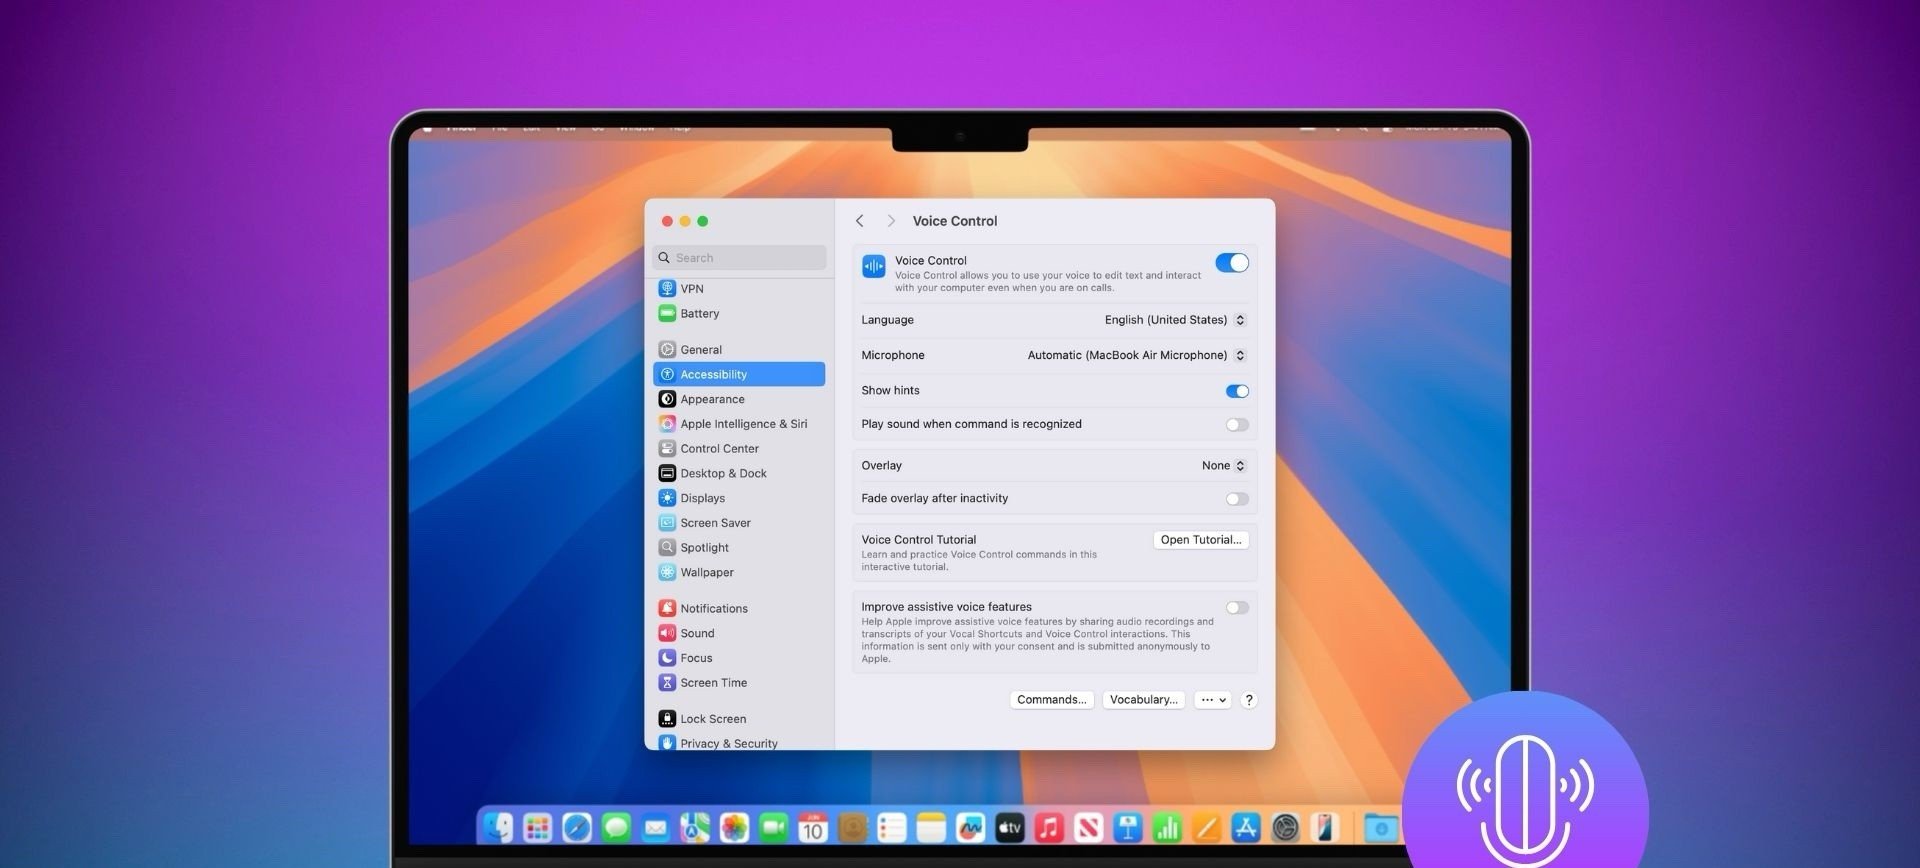Launch Freeform from the Dock
The height and width of the screenshot is (868, 1920).
(x=970, y=827)
